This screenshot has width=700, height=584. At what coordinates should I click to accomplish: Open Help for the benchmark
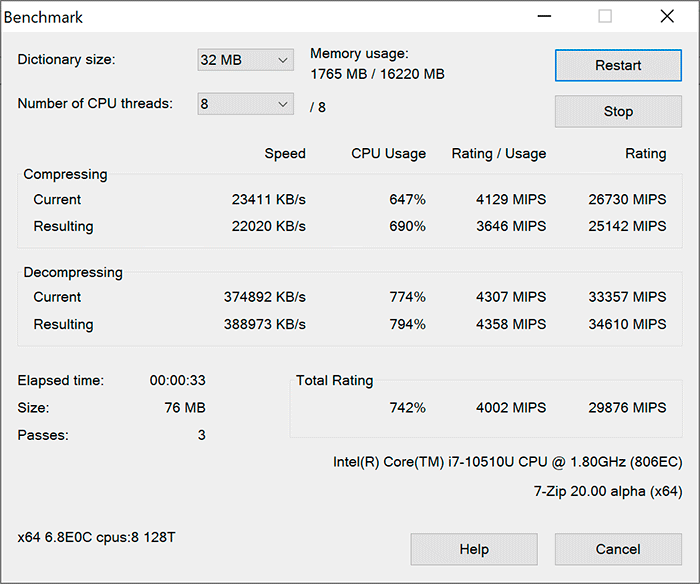473,549
